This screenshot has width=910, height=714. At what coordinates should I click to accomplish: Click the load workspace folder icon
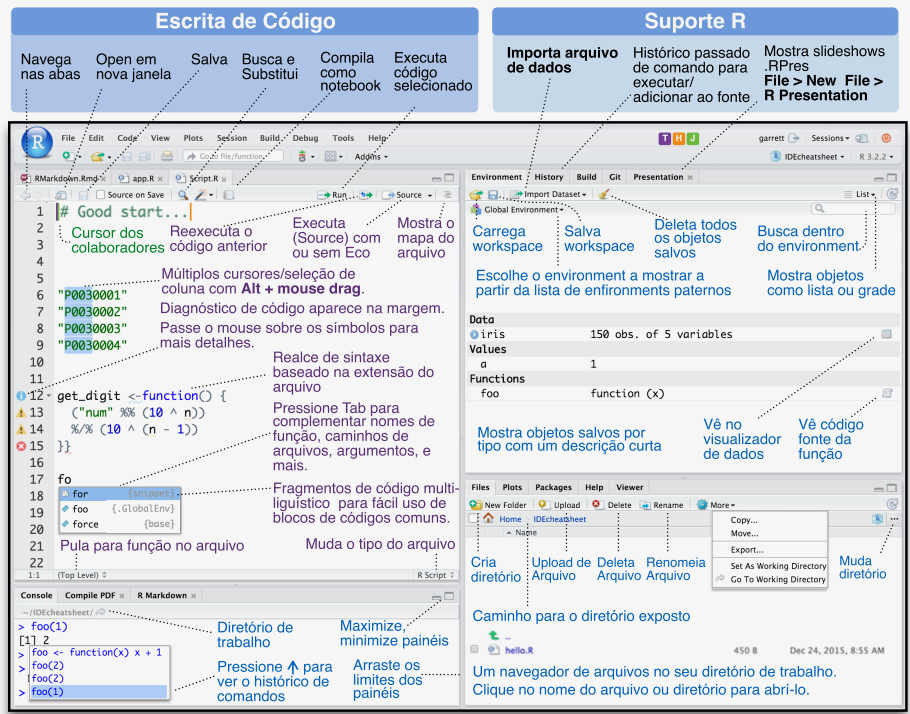tap(476, 194)
